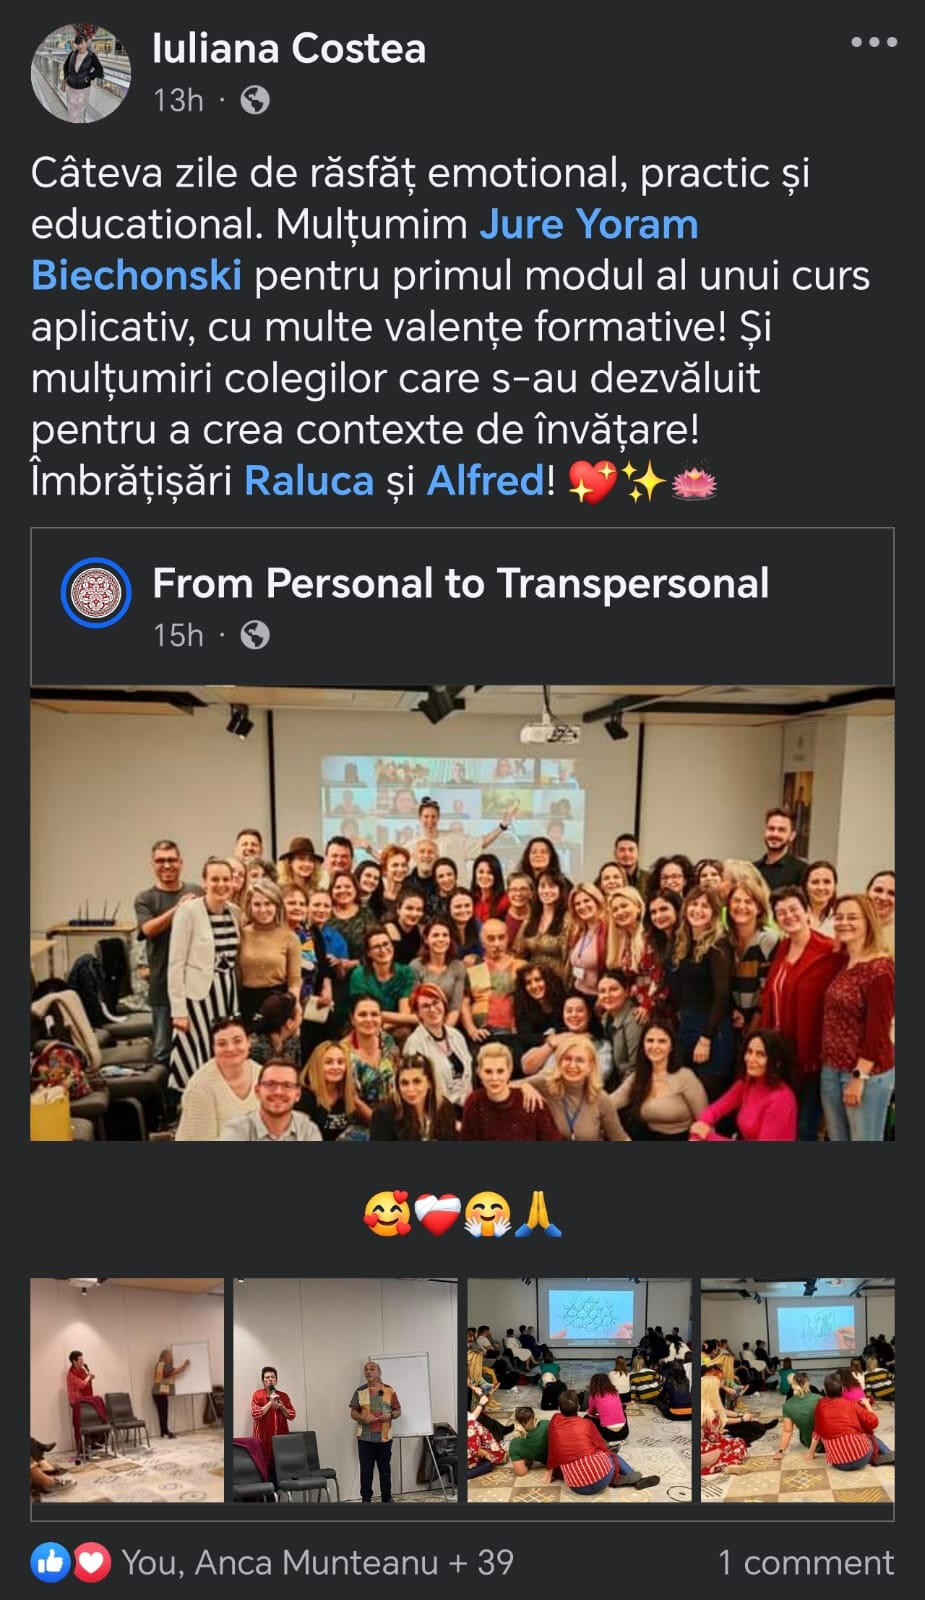
Task: Click the globe privacy icon beside 13h
Action: tap(255, 100)
